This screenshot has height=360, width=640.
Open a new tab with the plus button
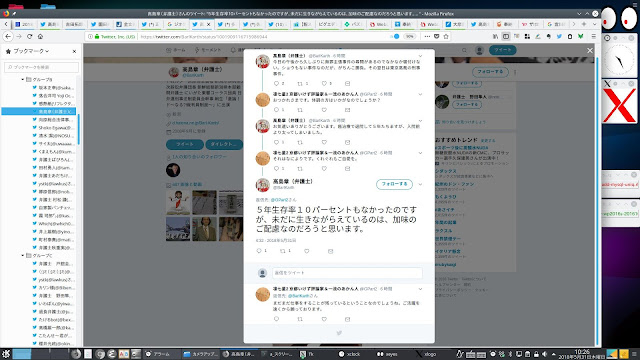(x=584, y=24)
